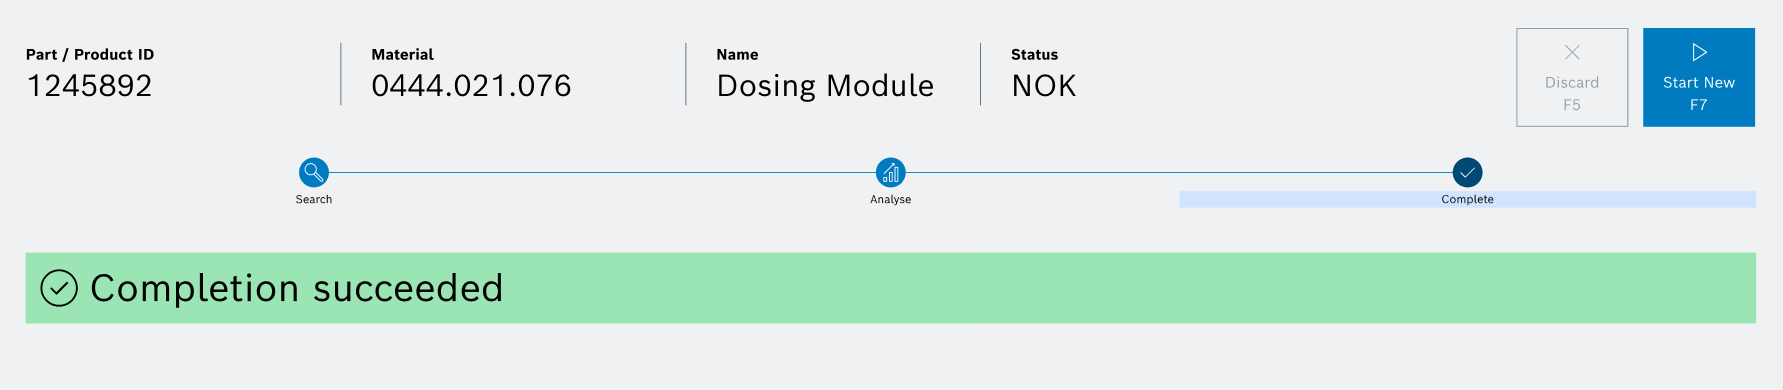Click the Part / Product ID value 1245892
Screen dimensions: 1783x390
90,86
